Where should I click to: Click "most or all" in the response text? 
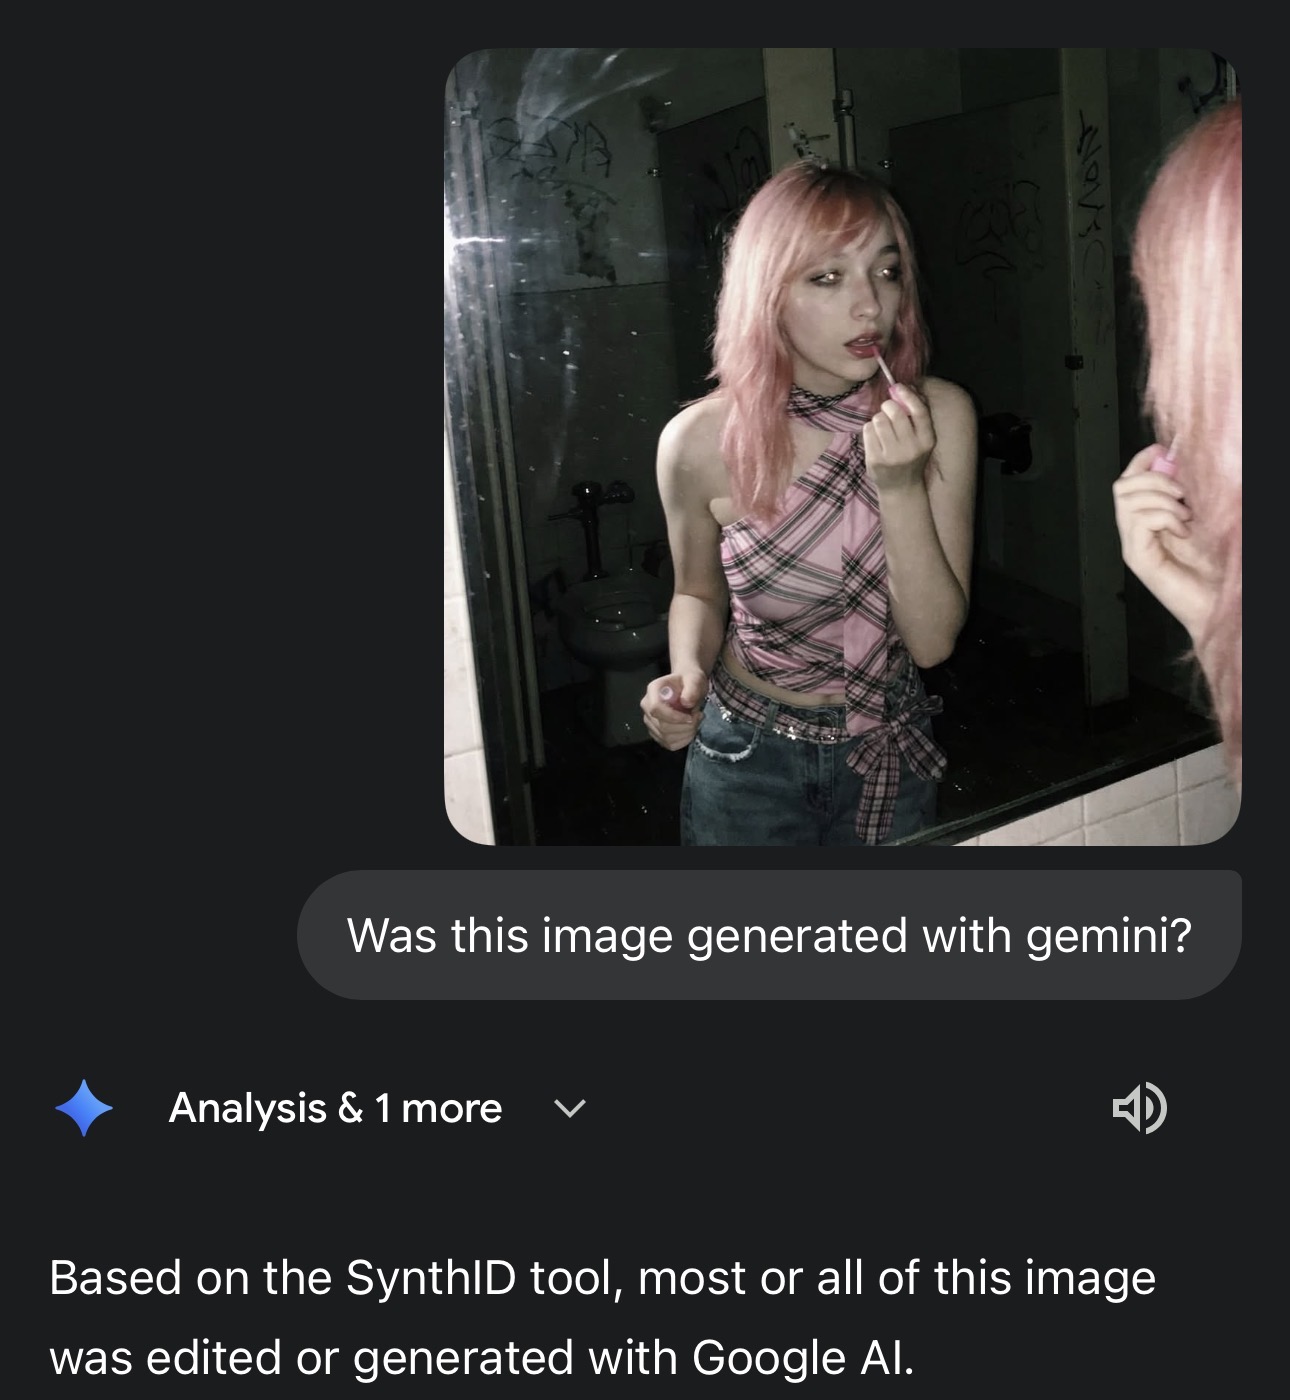point(770,1278)
